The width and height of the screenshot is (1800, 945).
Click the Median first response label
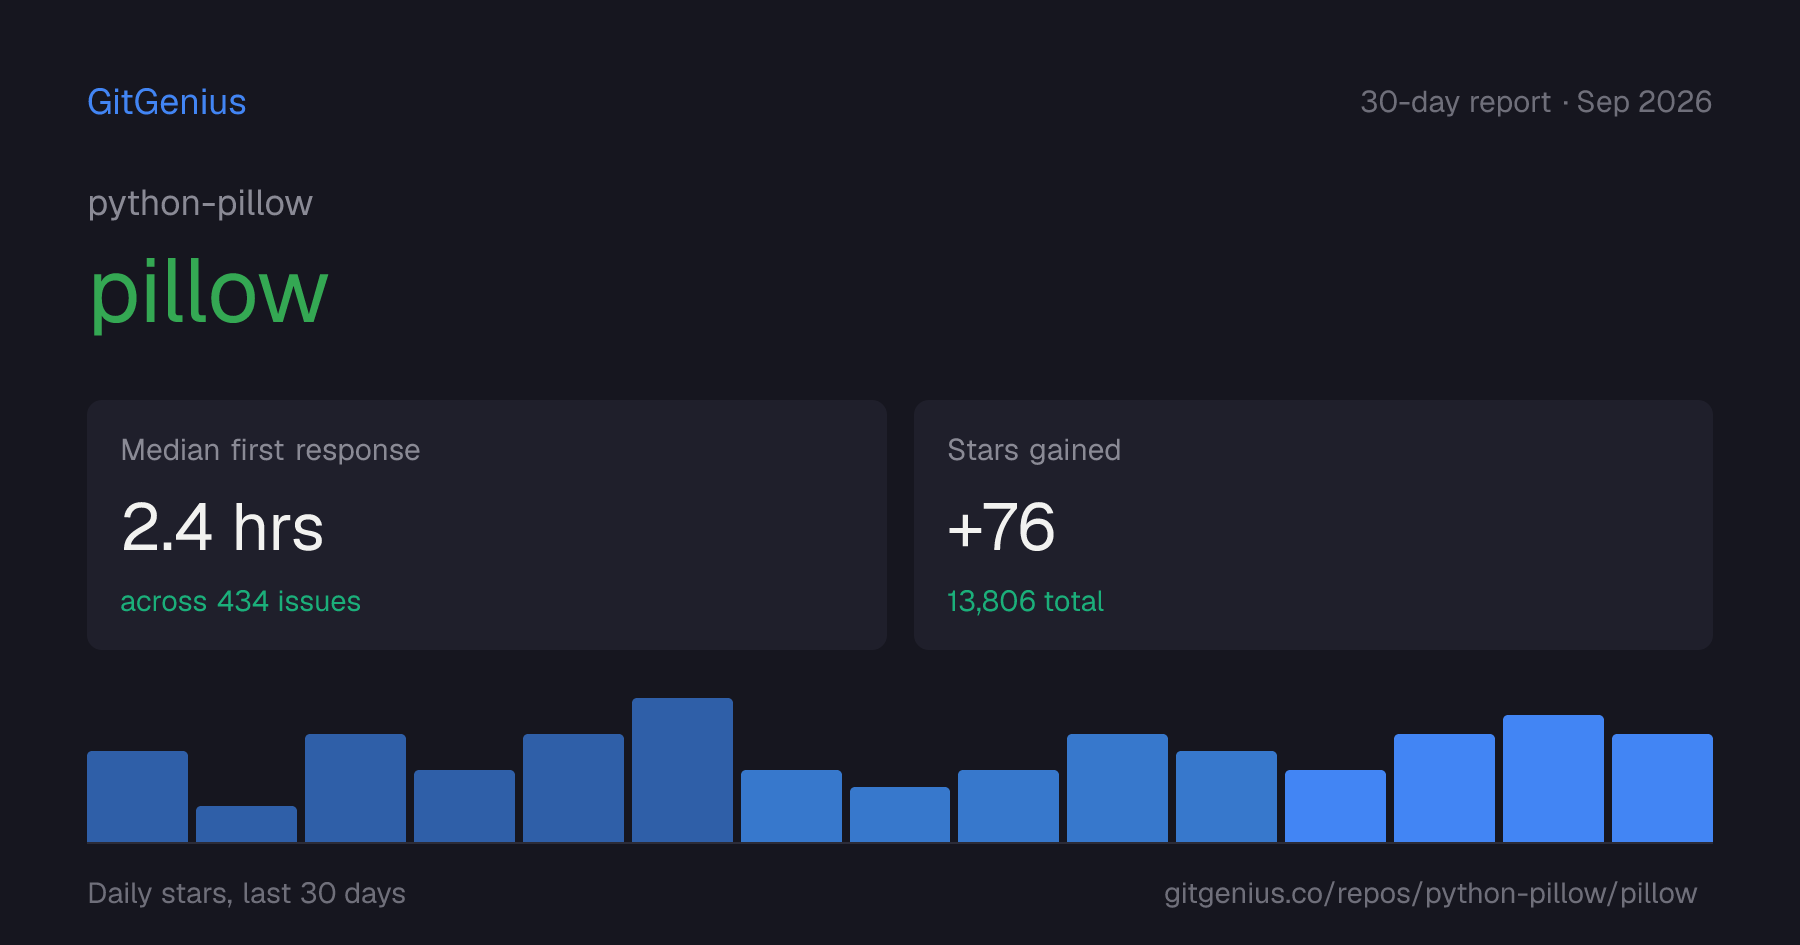click(x=270, y=450)
